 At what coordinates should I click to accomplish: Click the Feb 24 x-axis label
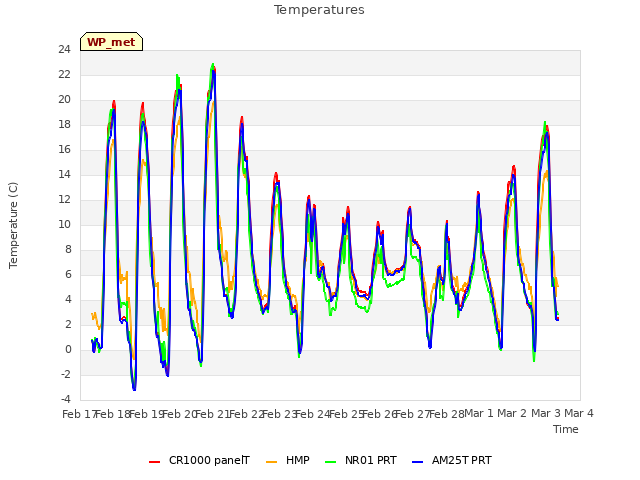point(312,414)
